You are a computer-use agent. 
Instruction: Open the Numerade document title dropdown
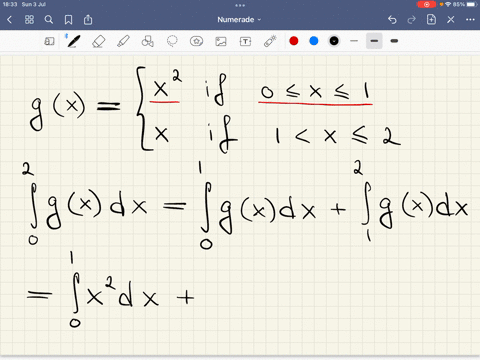(239, 20)
